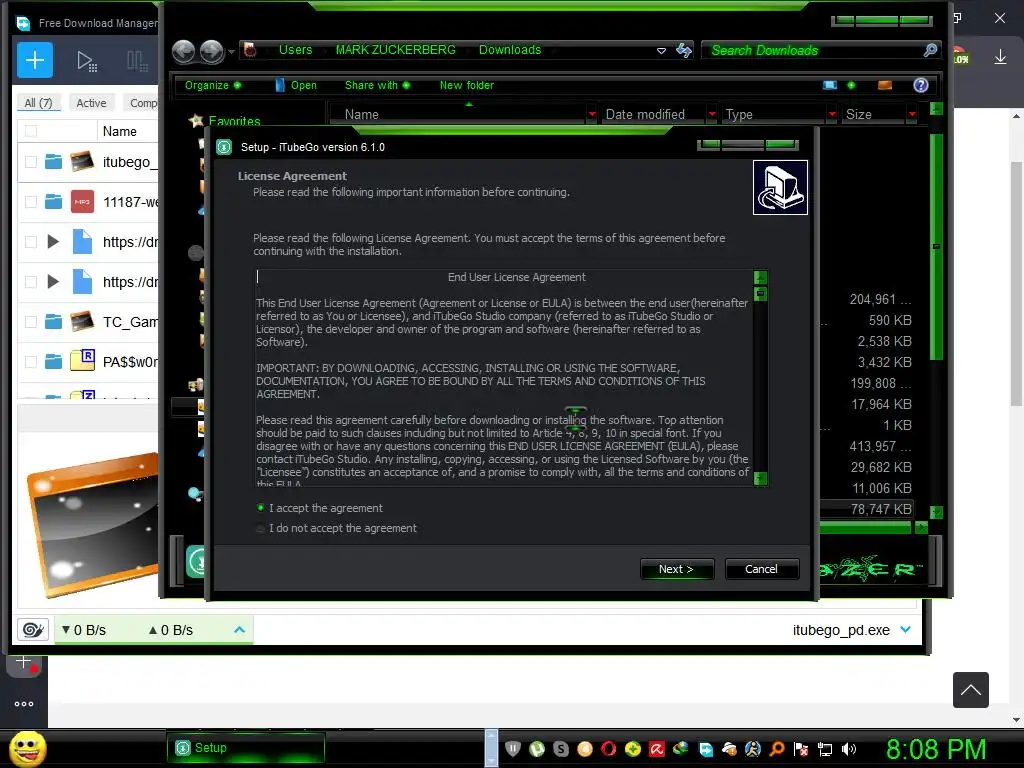Open the Share with dropdown

click(x=377, y=85)
